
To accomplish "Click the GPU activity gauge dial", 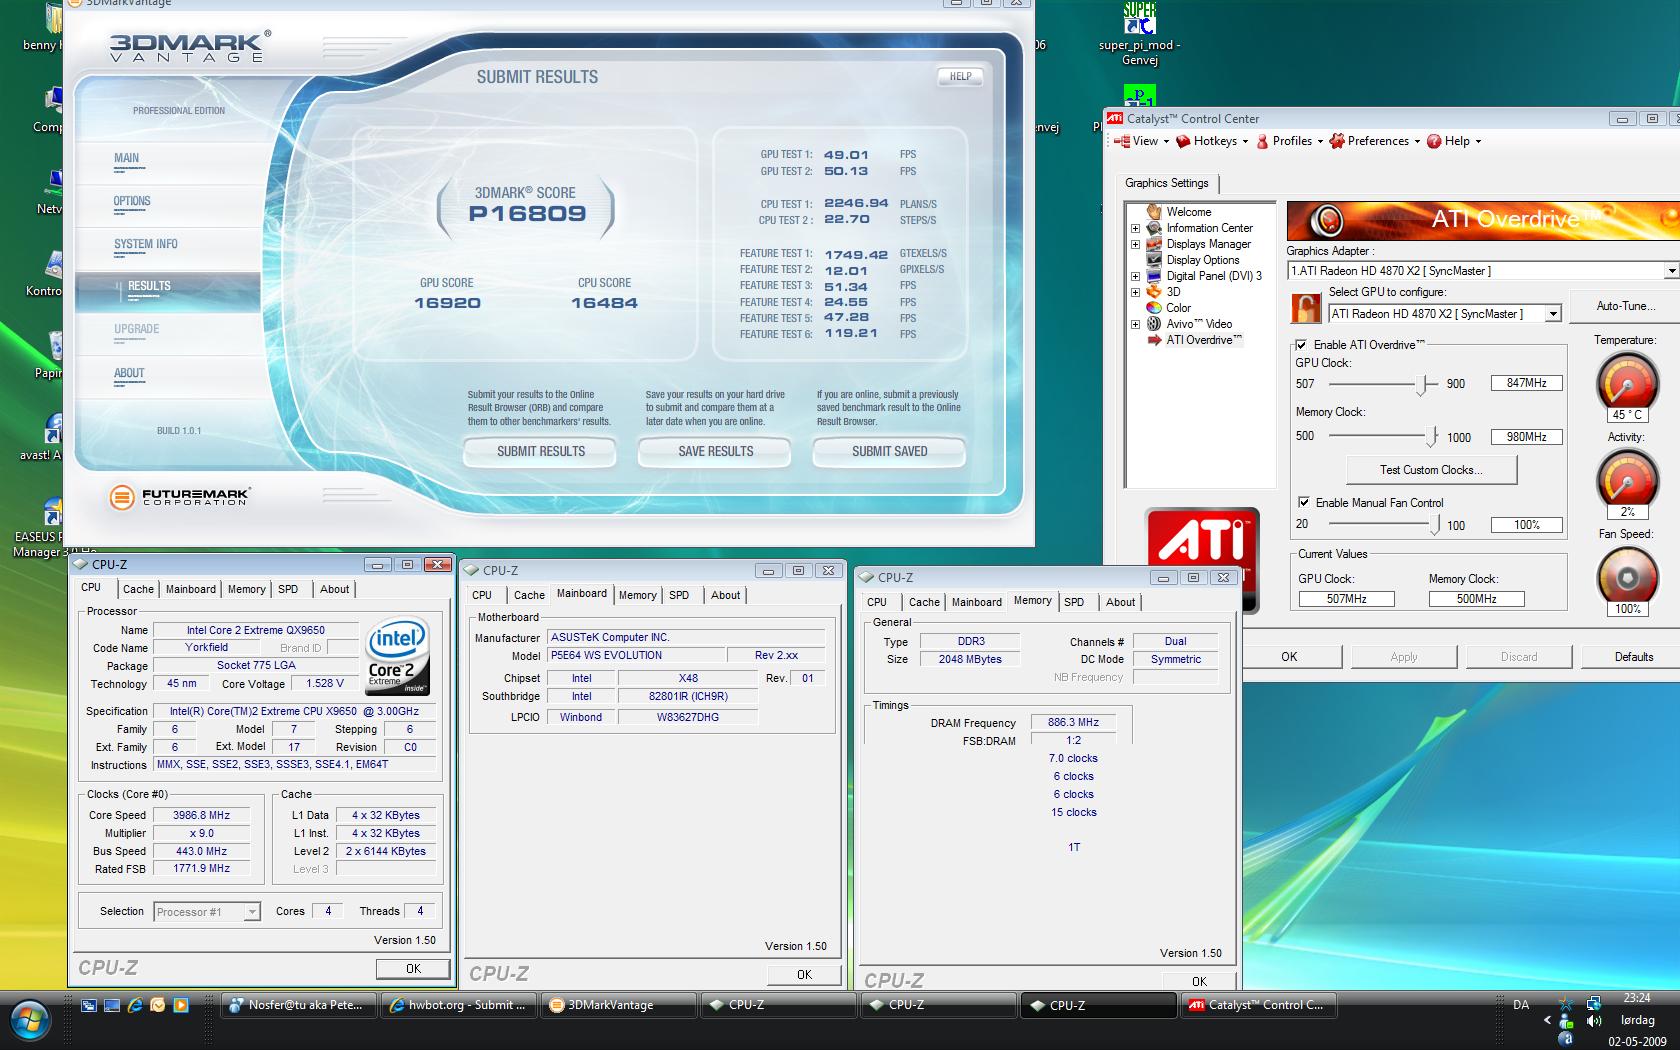I will [x=1627, y=478].
